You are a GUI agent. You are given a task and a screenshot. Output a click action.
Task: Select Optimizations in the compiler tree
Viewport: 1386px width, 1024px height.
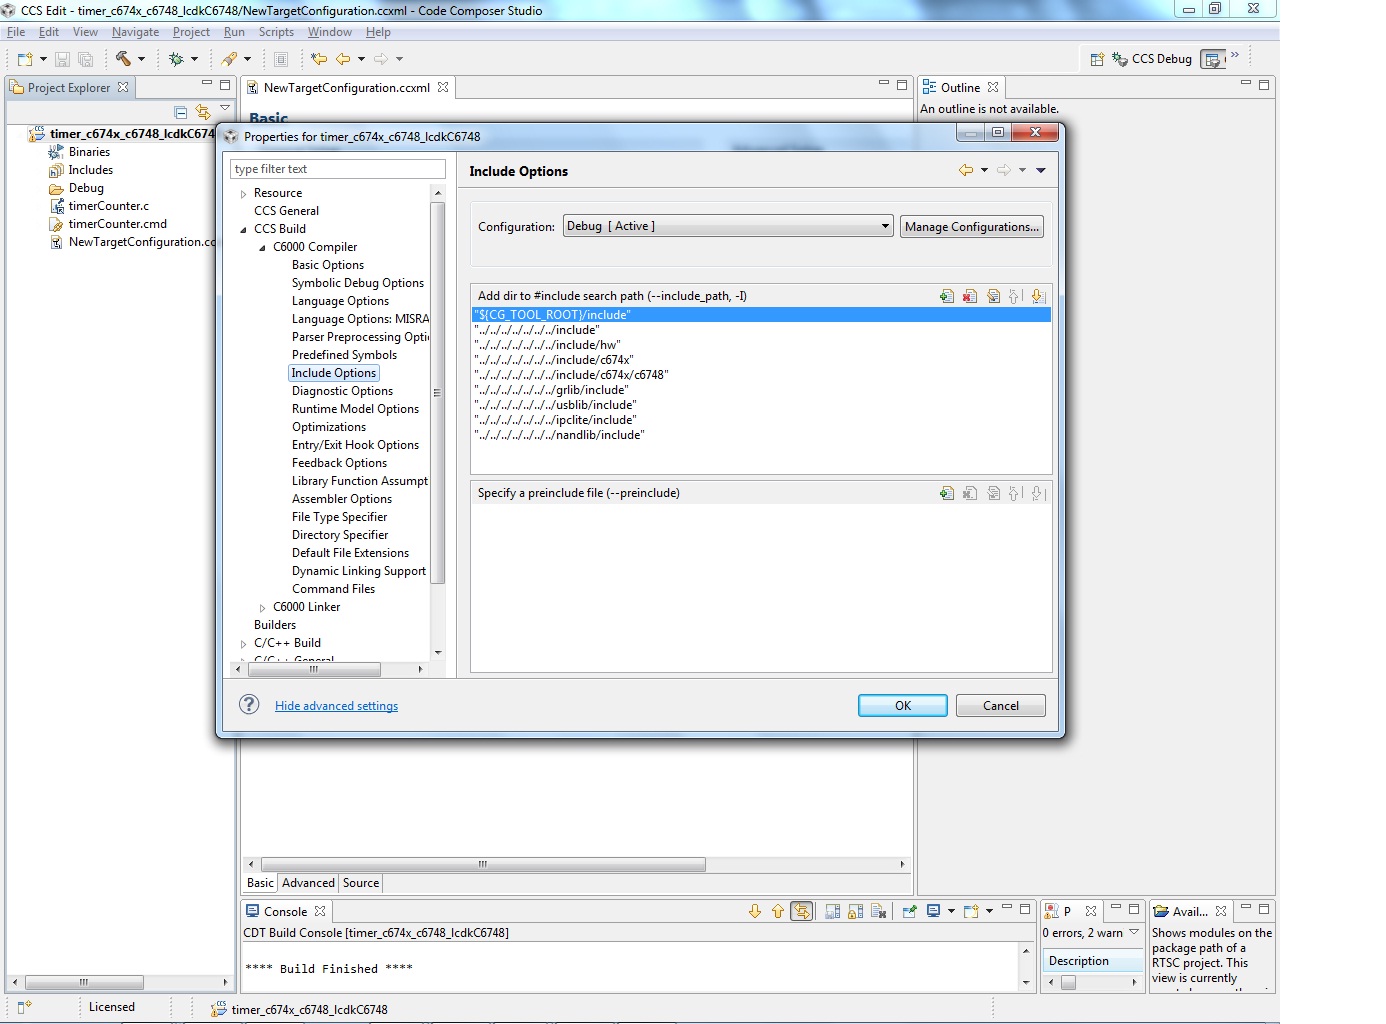tap(329, 427)
